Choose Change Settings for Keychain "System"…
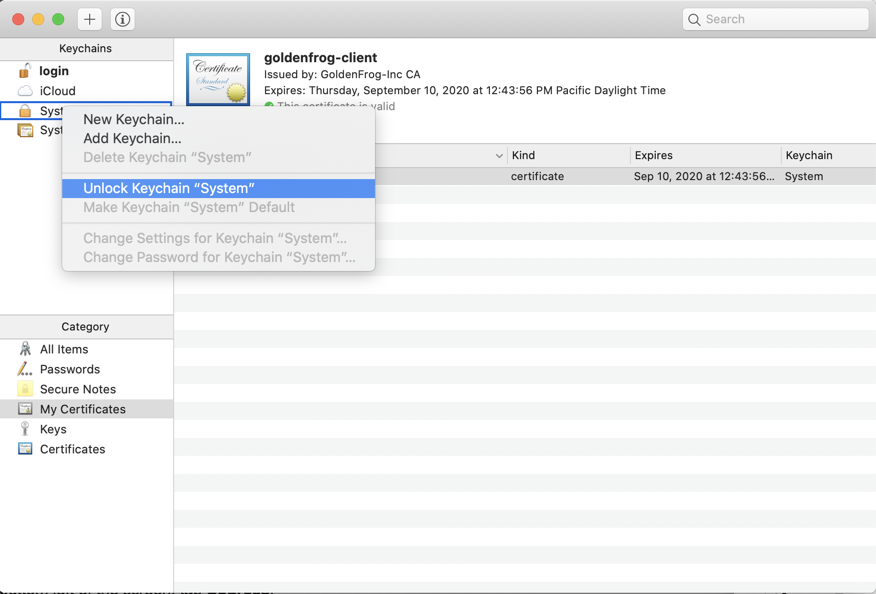The height and width of the screenshot is (594, 876). coord(218,238)
